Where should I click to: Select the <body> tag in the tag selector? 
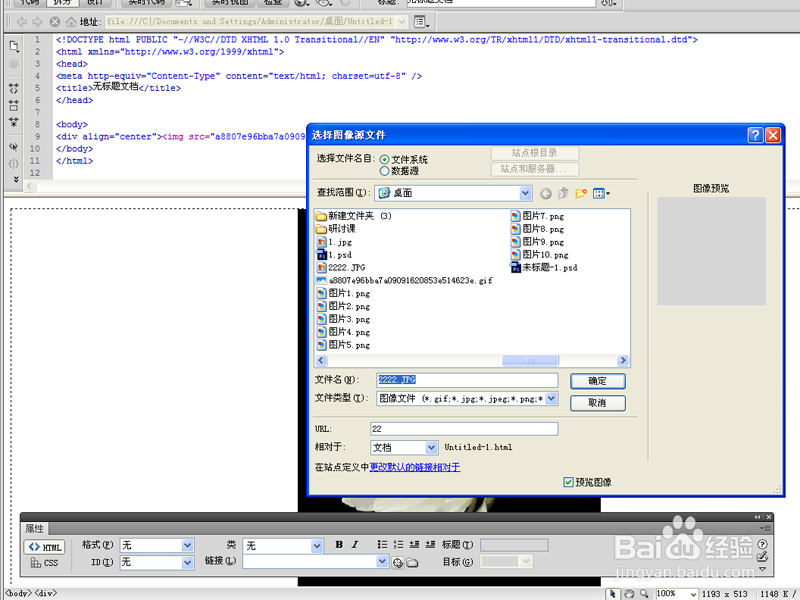click(x=19, y=593)
